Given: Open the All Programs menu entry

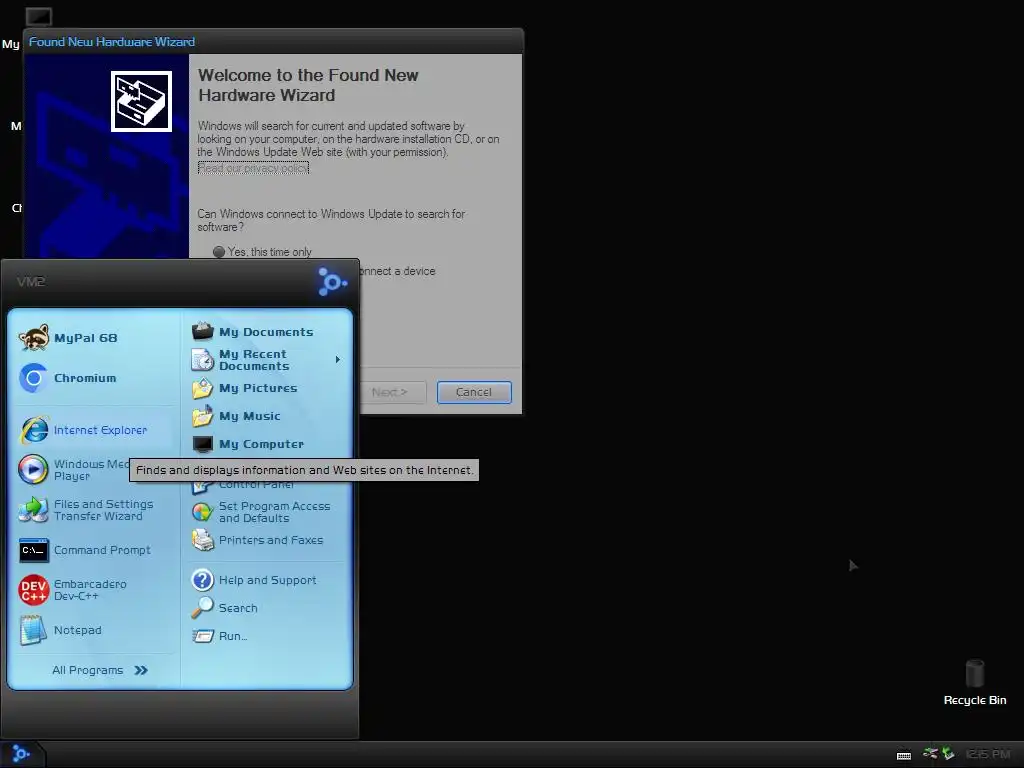Looking at the screenshot, I should 99,670.
